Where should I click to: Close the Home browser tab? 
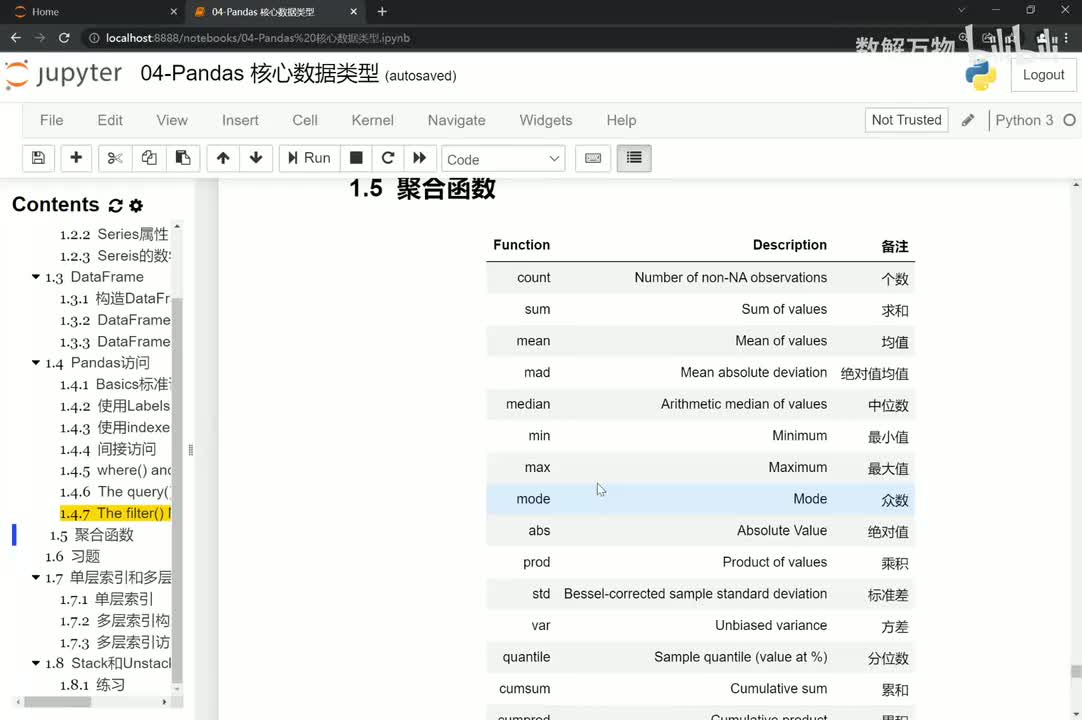pyautogui.click(x=173, y=12)
